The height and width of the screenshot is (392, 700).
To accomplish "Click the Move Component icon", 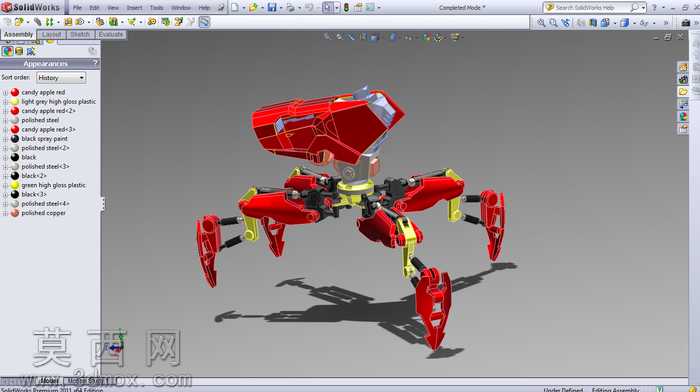I will click(79, 22).
